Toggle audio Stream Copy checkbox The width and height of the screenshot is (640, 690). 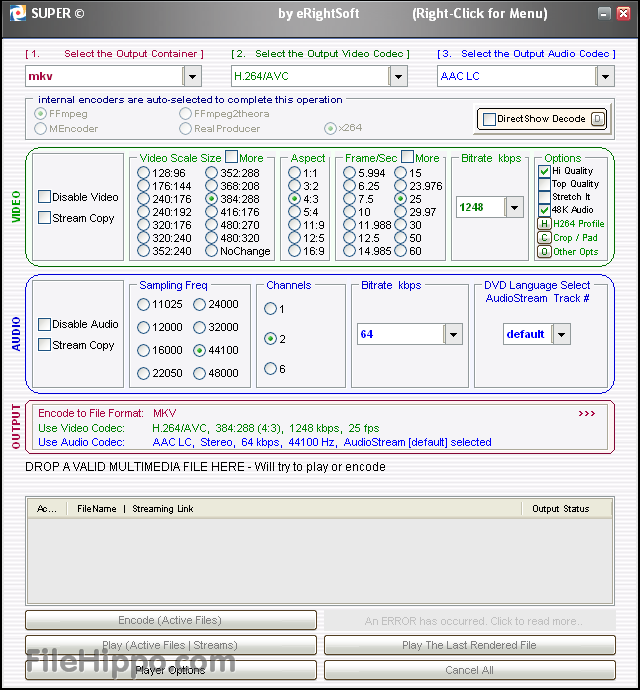[44, 345]
